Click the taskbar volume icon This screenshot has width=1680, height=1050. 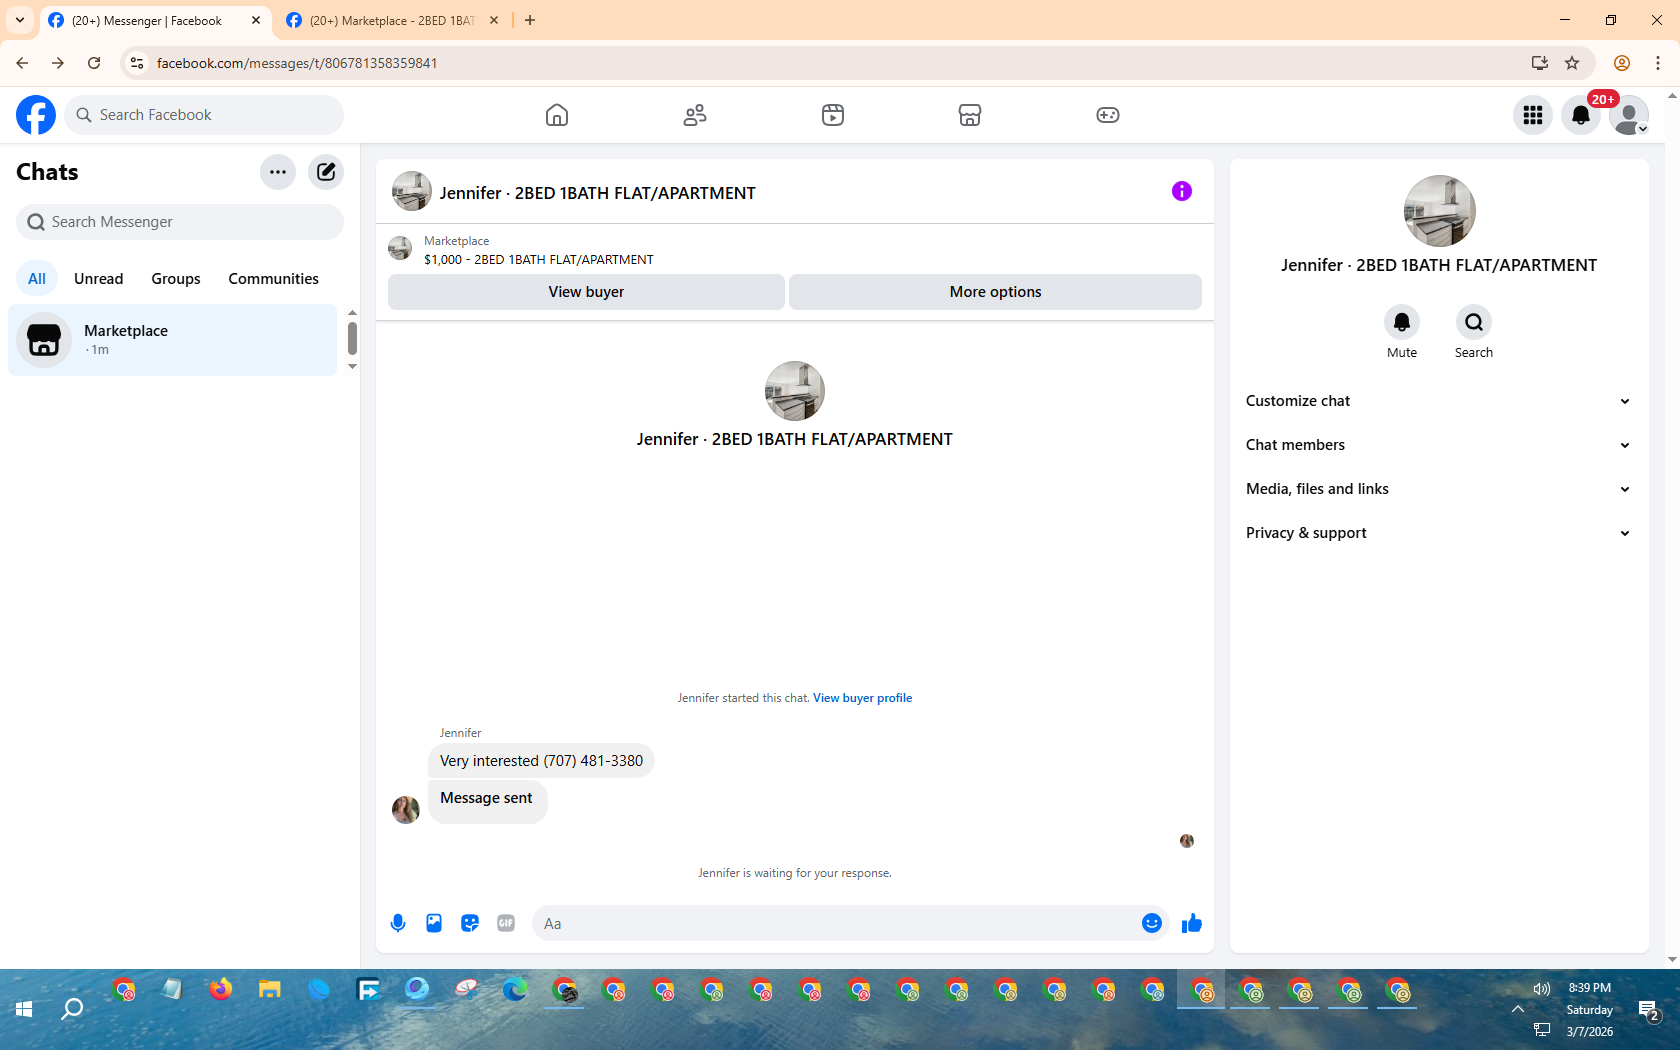[1542, 988]
